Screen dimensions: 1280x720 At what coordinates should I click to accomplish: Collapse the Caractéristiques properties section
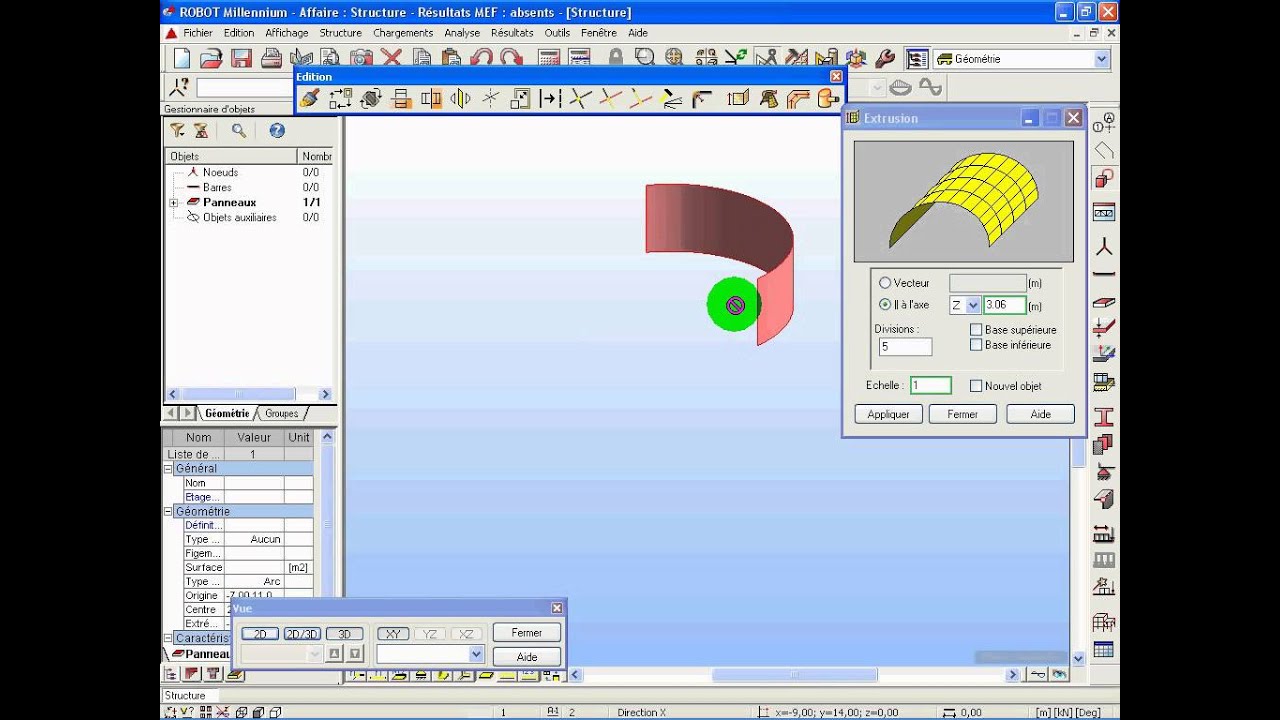coord(168,638)
